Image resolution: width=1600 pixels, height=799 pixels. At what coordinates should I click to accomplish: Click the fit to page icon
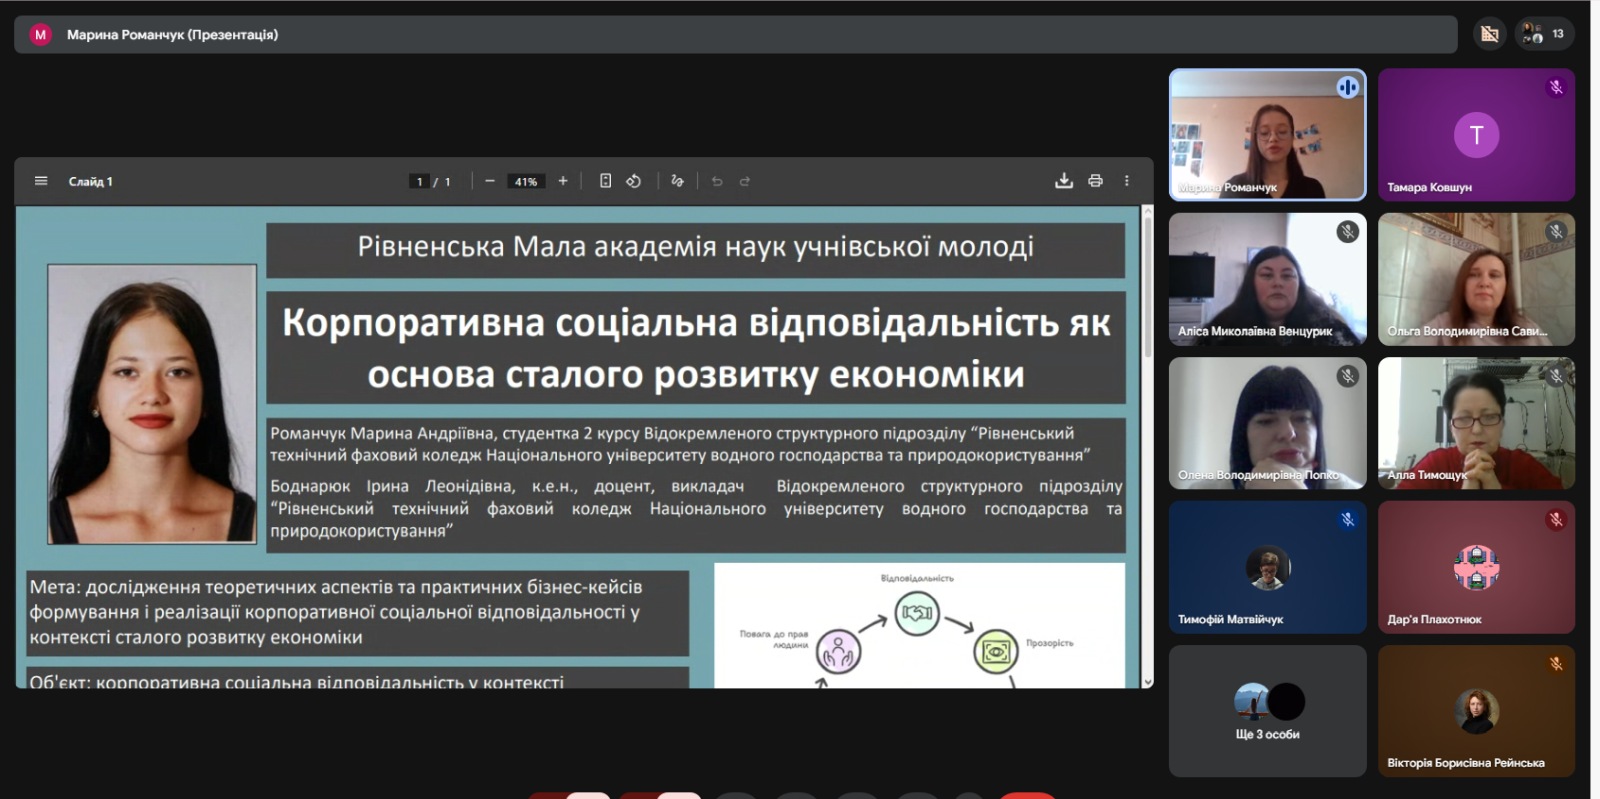[605, 181]
